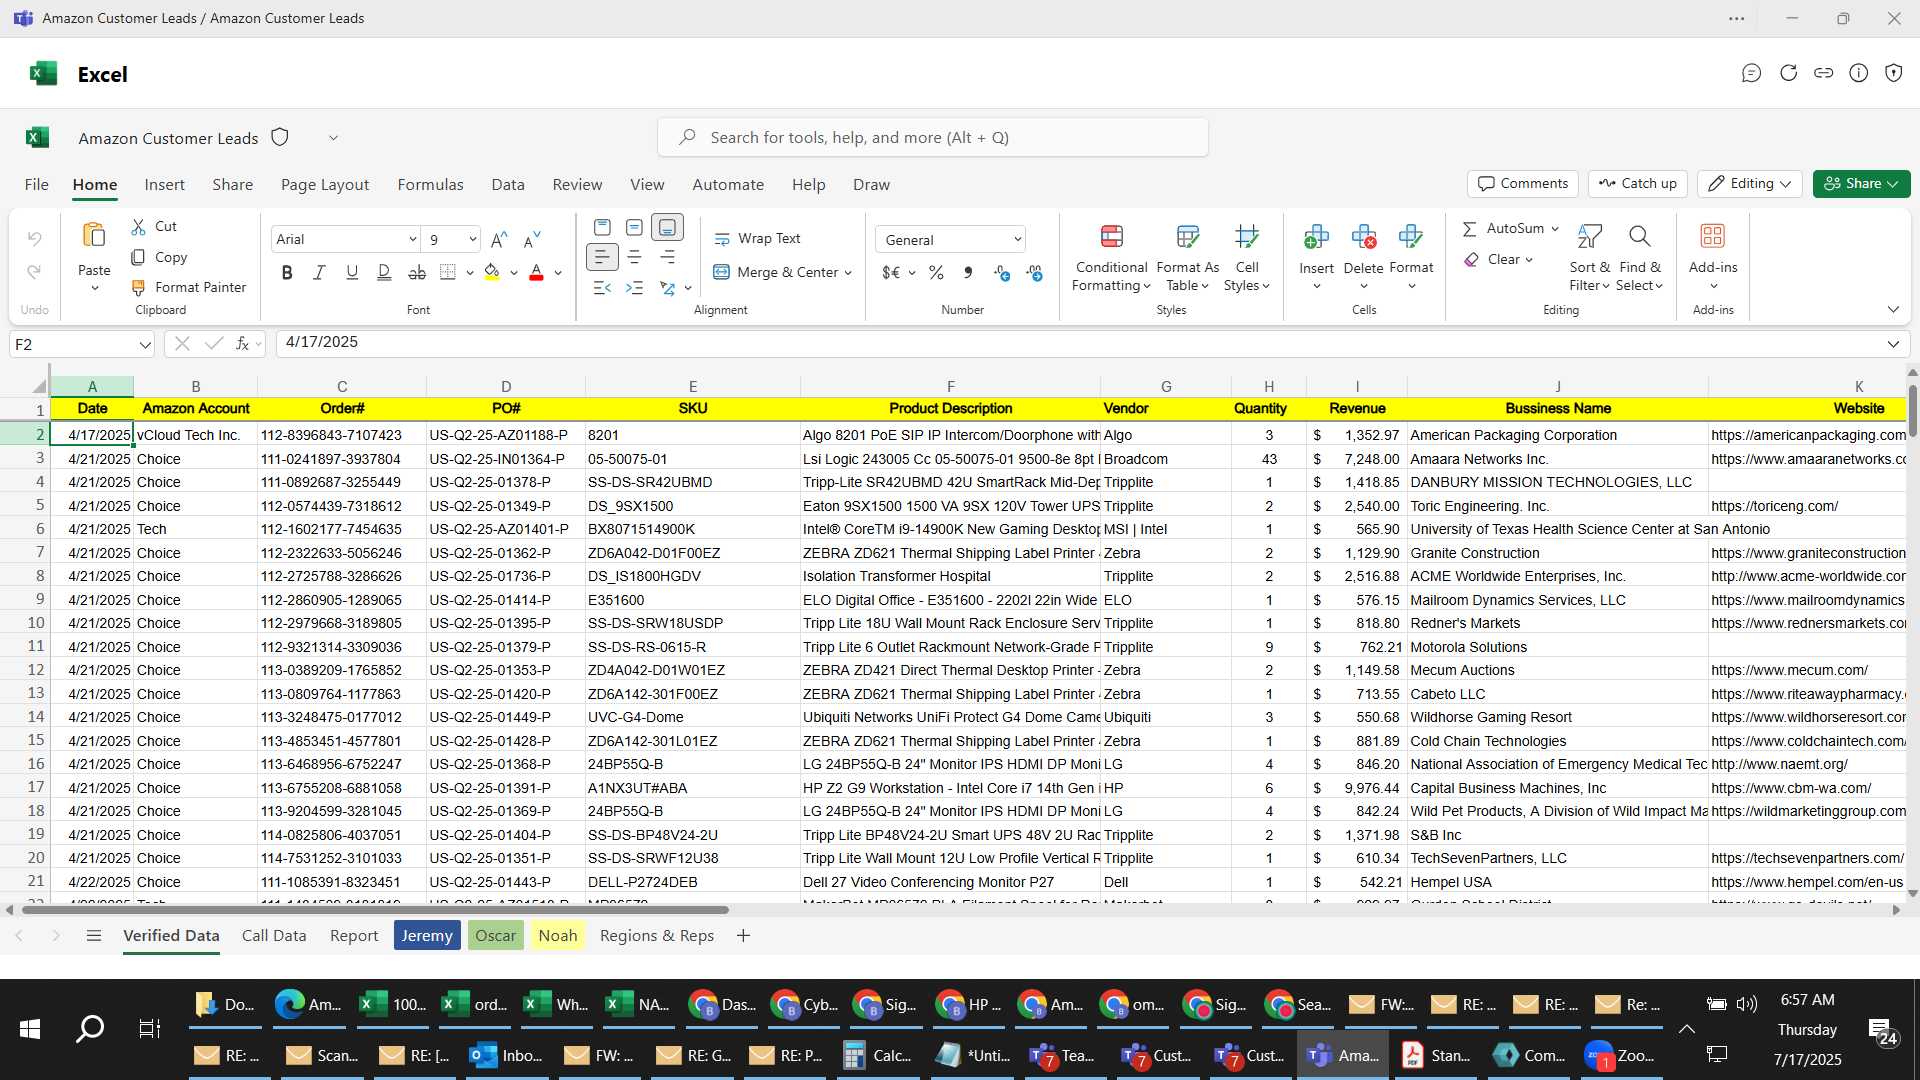This screenshot has width=1920, height=1080.
Task: Switch to Page Layout tab
Action: click(x=325, y=185)
